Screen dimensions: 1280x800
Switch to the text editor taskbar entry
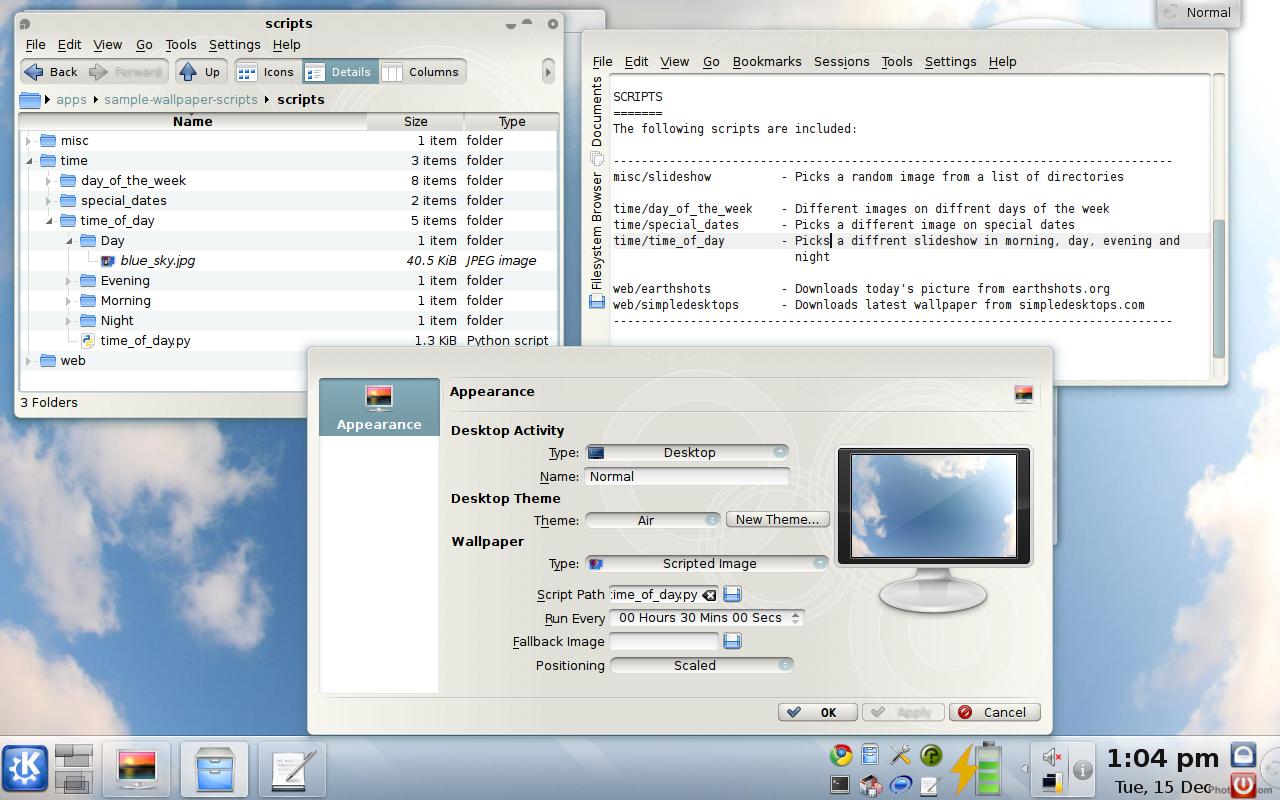(291, 769)
